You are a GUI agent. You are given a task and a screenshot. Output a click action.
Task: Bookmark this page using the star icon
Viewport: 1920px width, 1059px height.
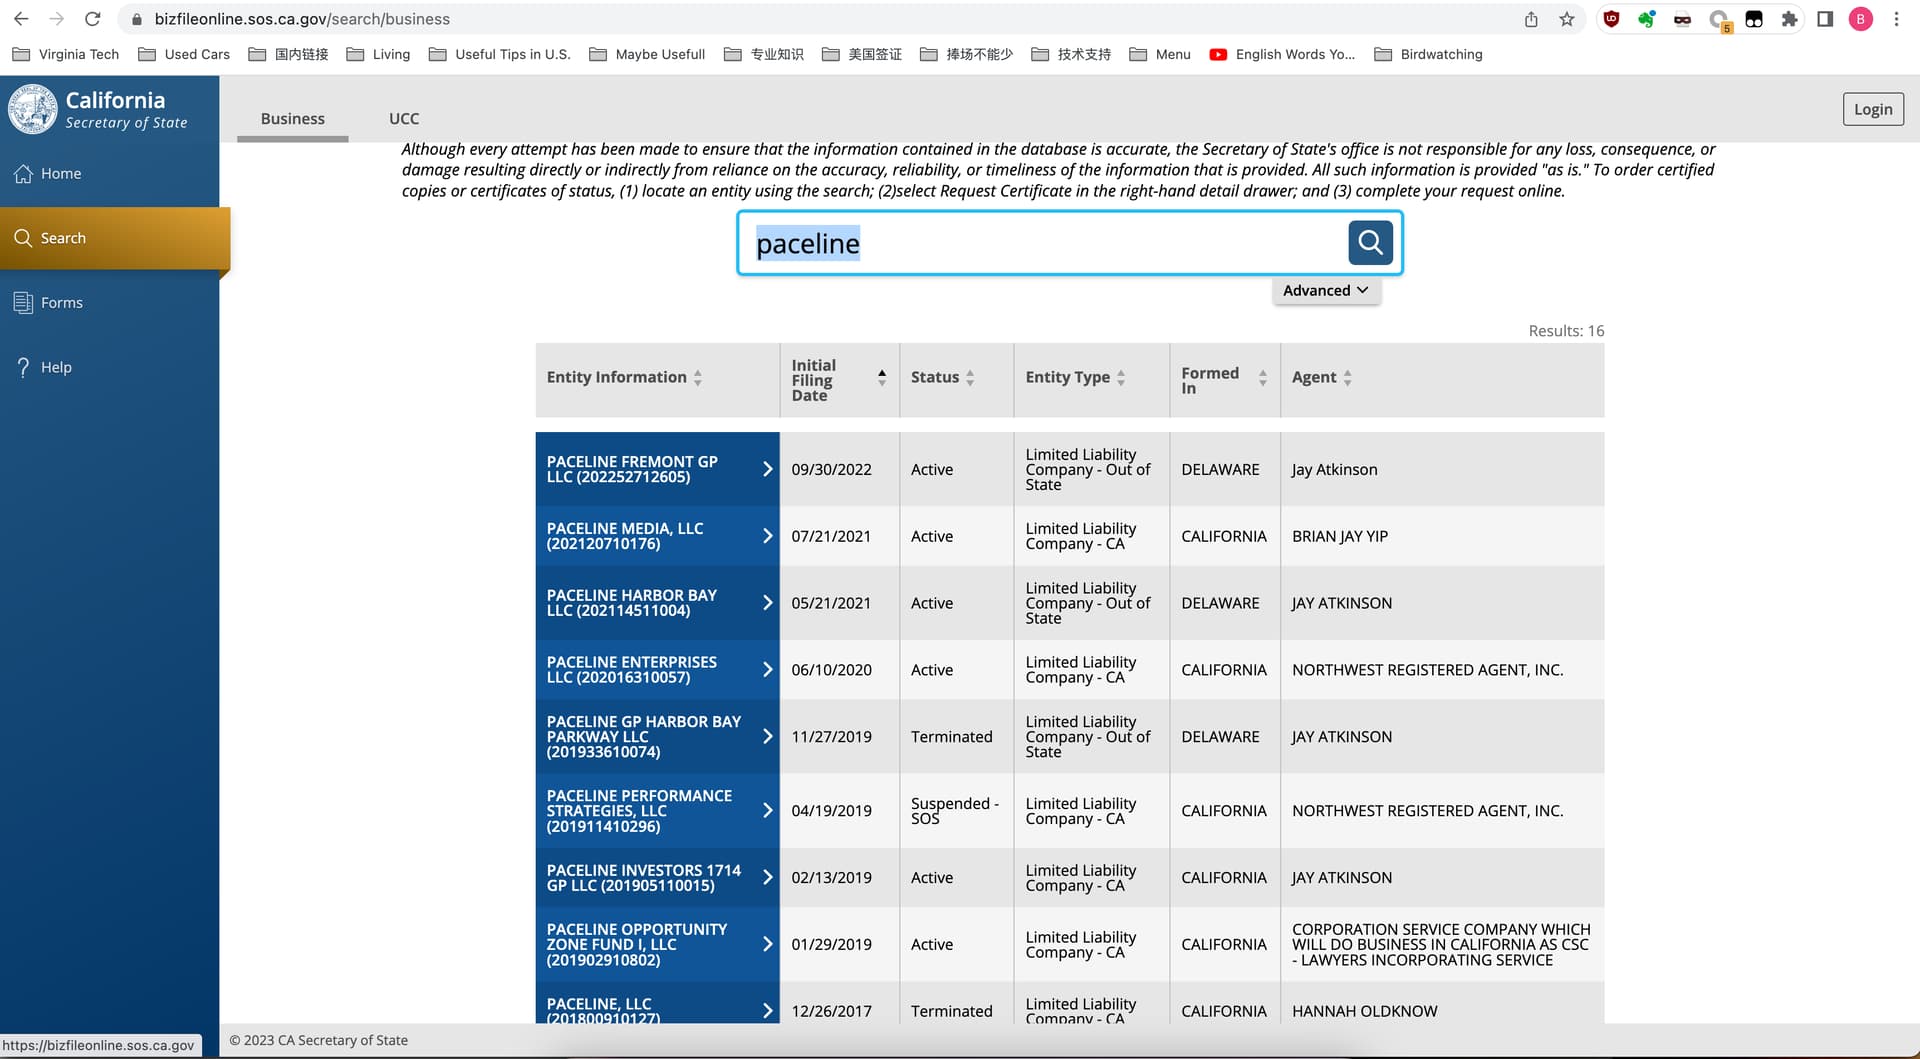tap(1567, 19)
